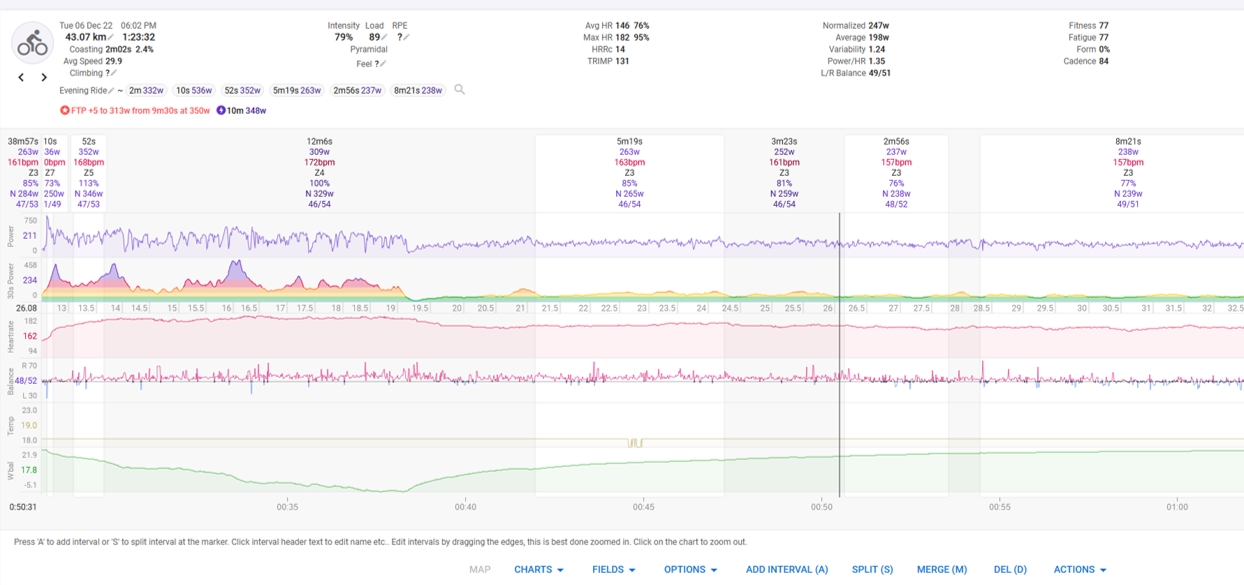This screenshot has height=585, width=1244.
Task: Expand the OPTIONS dropdown
Action: 691,569
